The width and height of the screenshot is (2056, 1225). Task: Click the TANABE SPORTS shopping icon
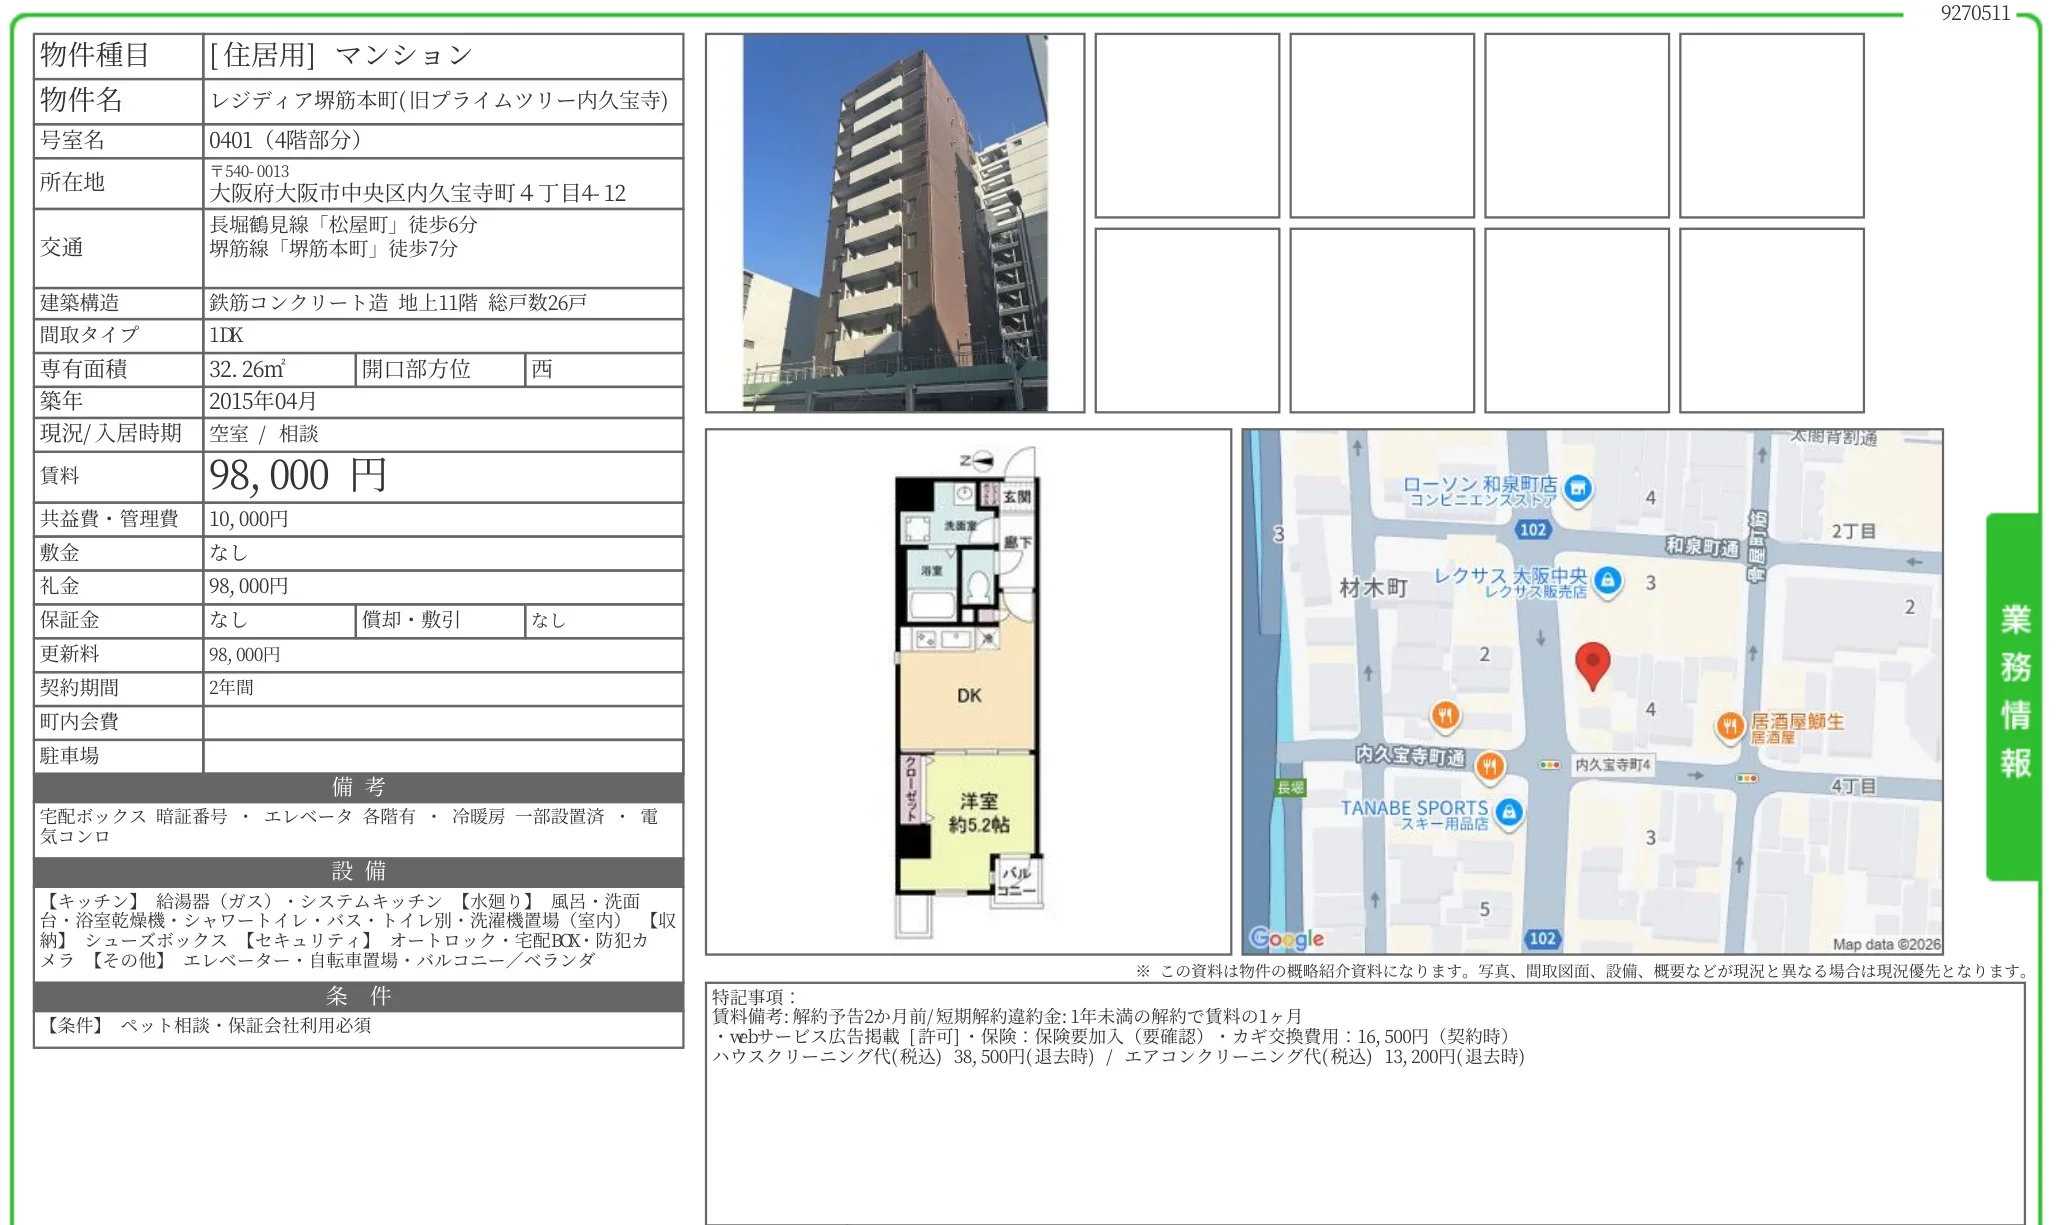click(1509, 812)
